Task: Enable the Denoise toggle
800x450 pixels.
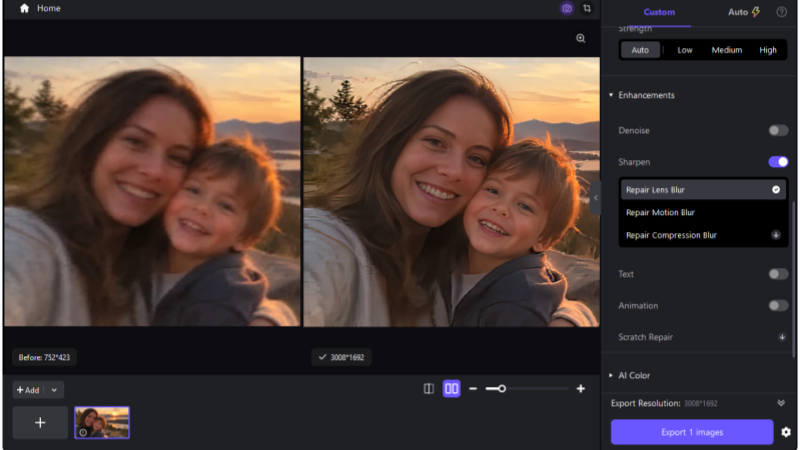Action: (778, 131)
